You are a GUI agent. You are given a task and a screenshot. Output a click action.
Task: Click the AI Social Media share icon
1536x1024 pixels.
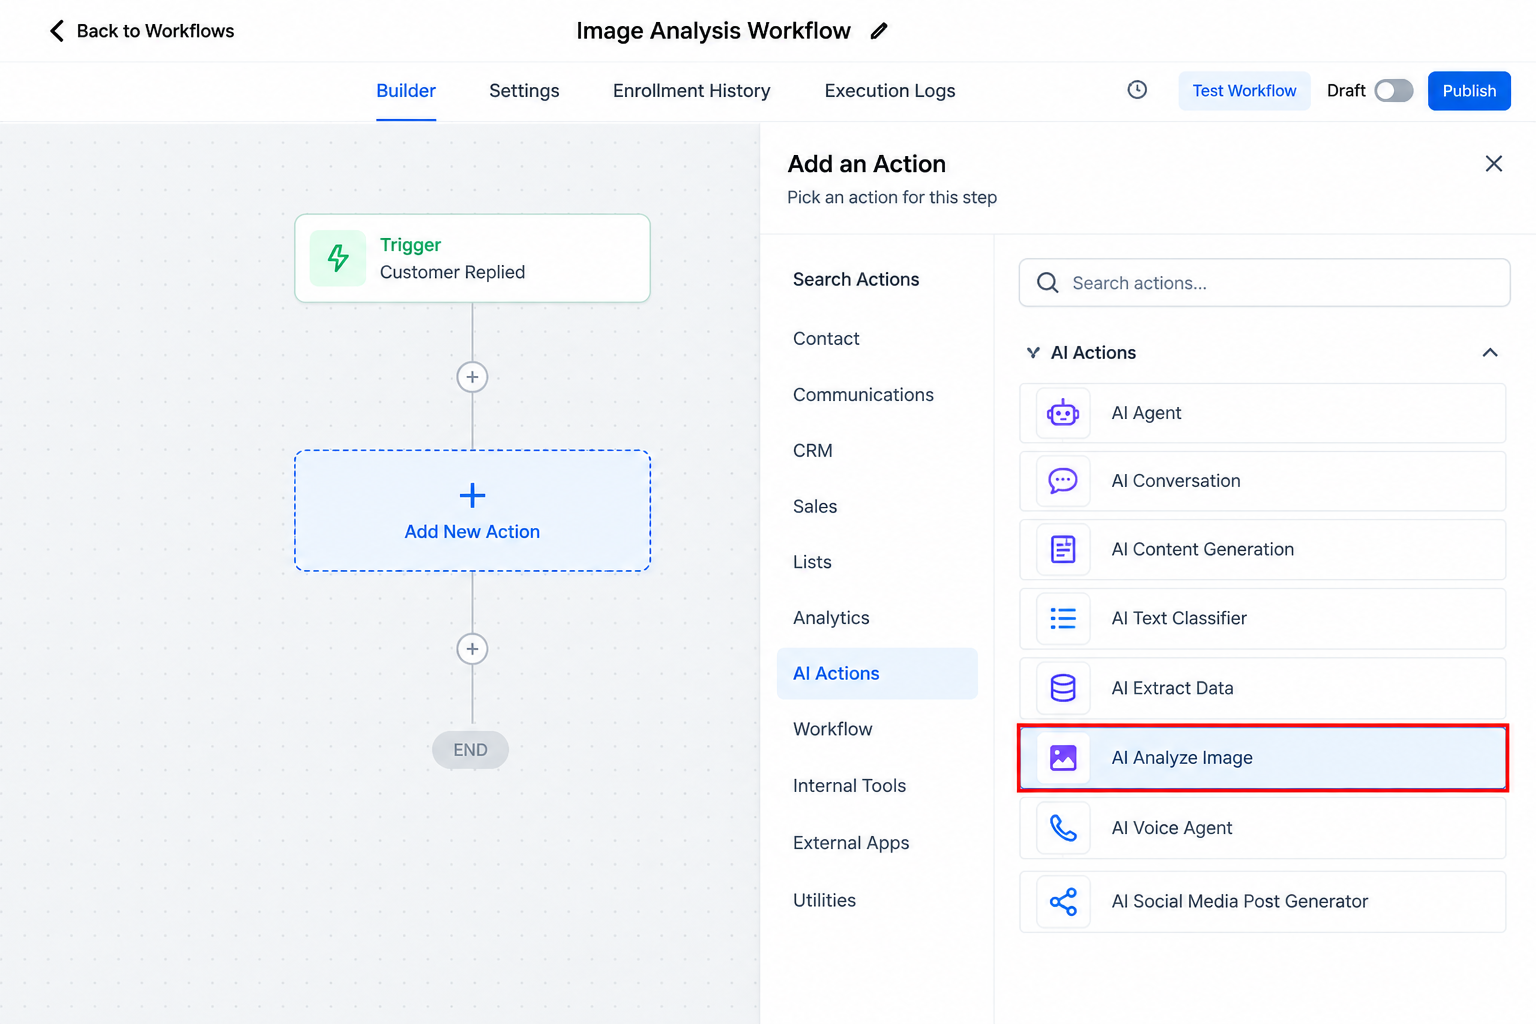[x=1063, y=902]
